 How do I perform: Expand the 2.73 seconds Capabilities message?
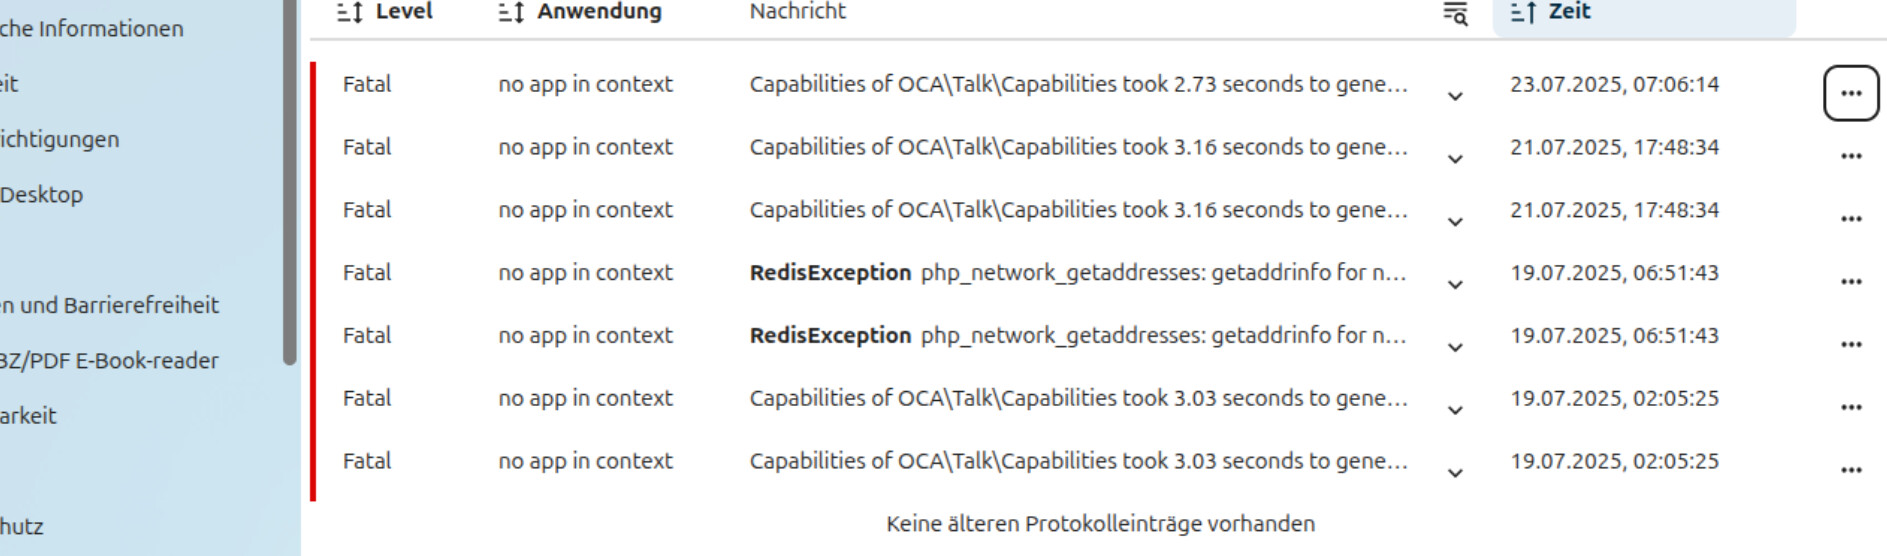click(1455, 96)
